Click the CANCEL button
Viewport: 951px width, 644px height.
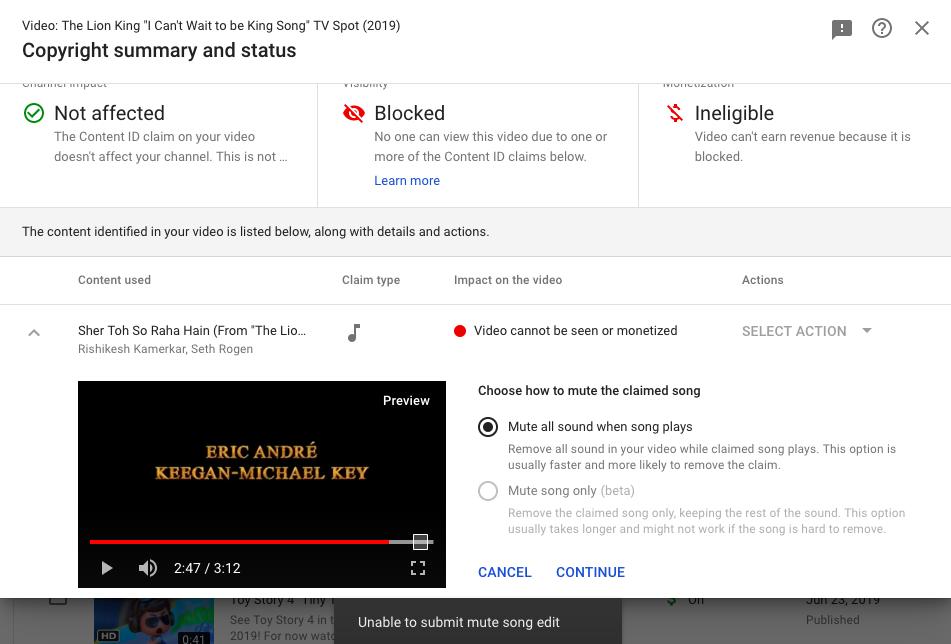pyautogui.click(x=505, y=572)
